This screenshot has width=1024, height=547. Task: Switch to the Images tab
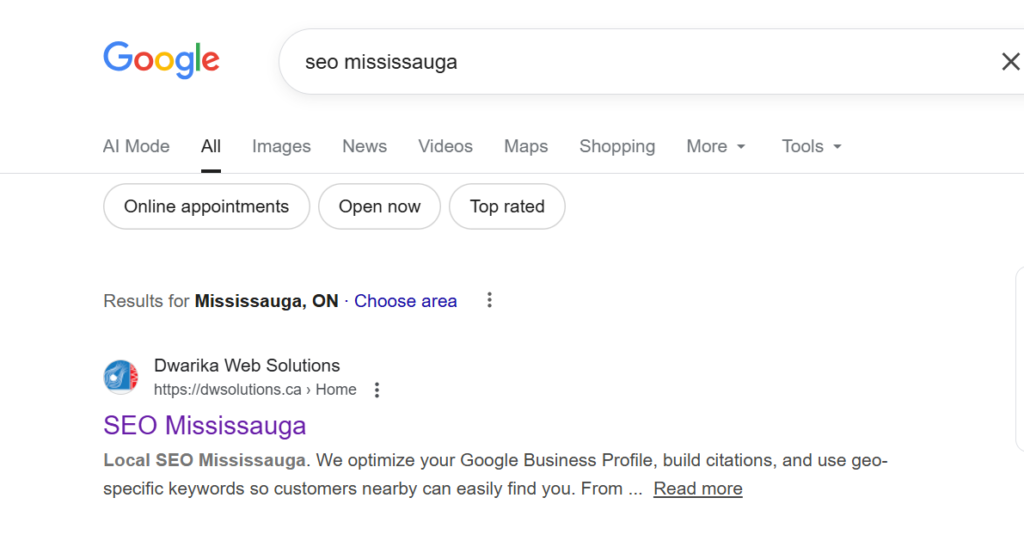click(x=281, y=146)
